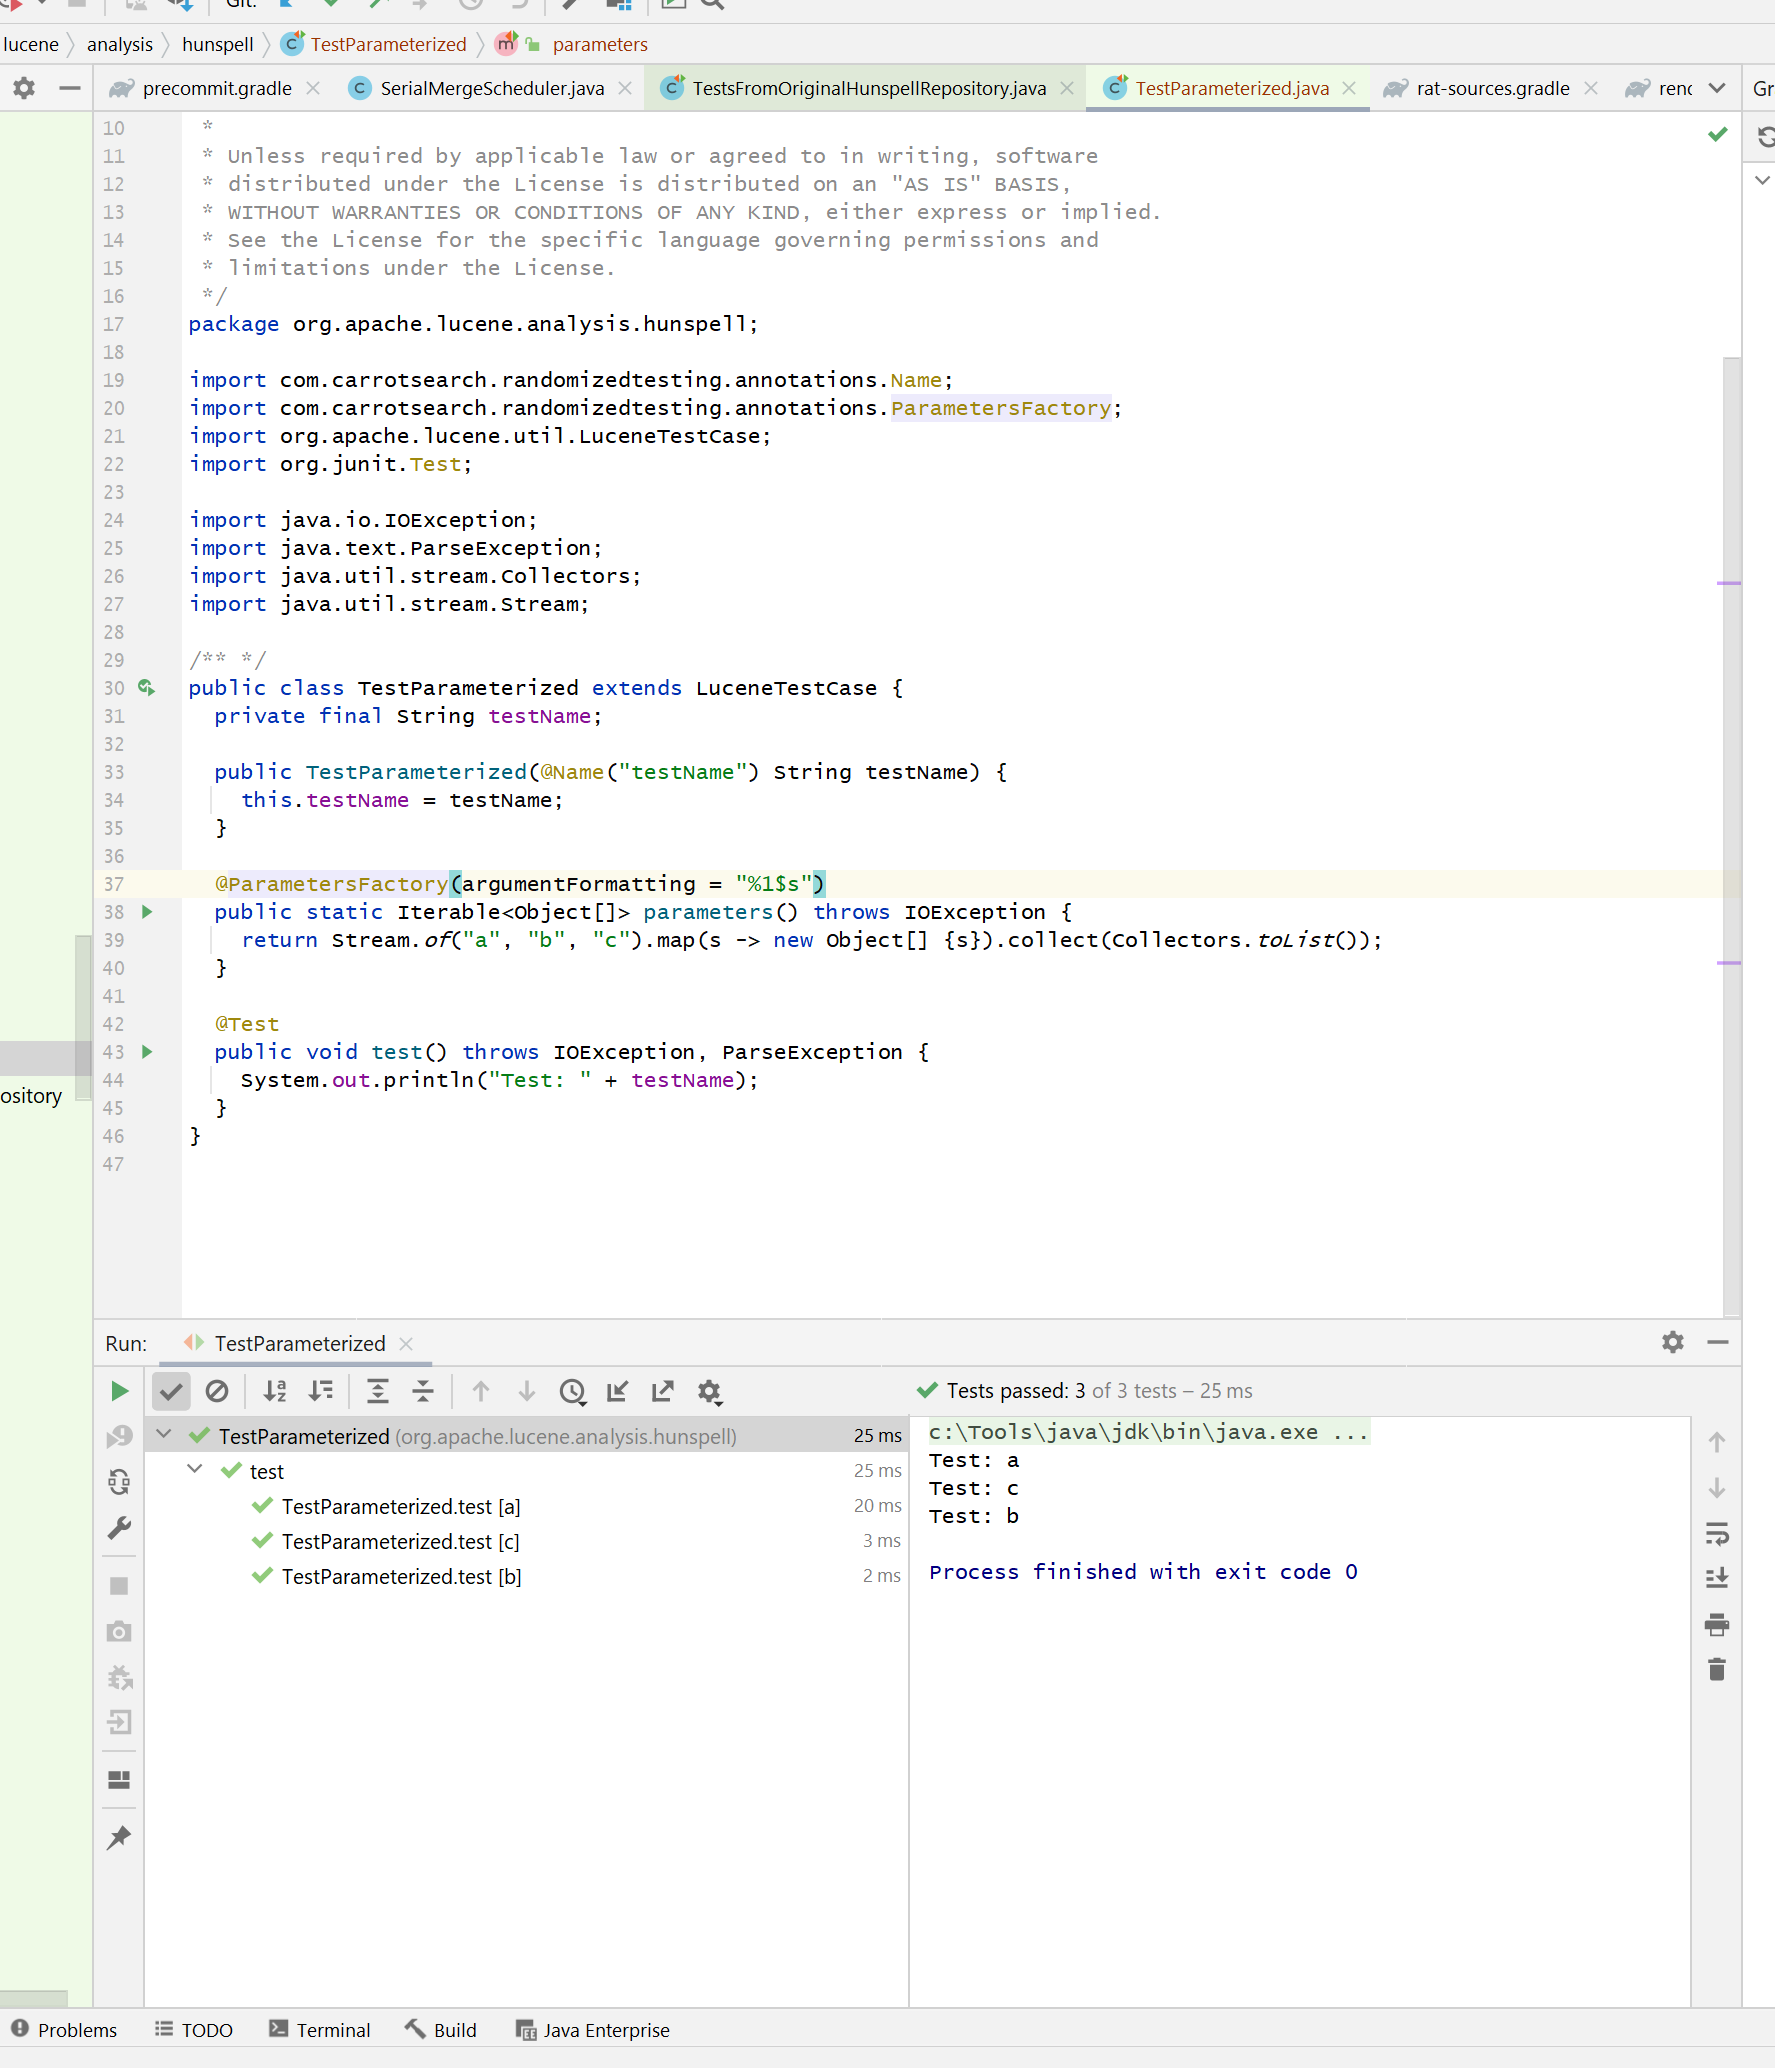Open the Java Enterprise tool window
Screen dimensions: 1775x2068
point(593,2029)
